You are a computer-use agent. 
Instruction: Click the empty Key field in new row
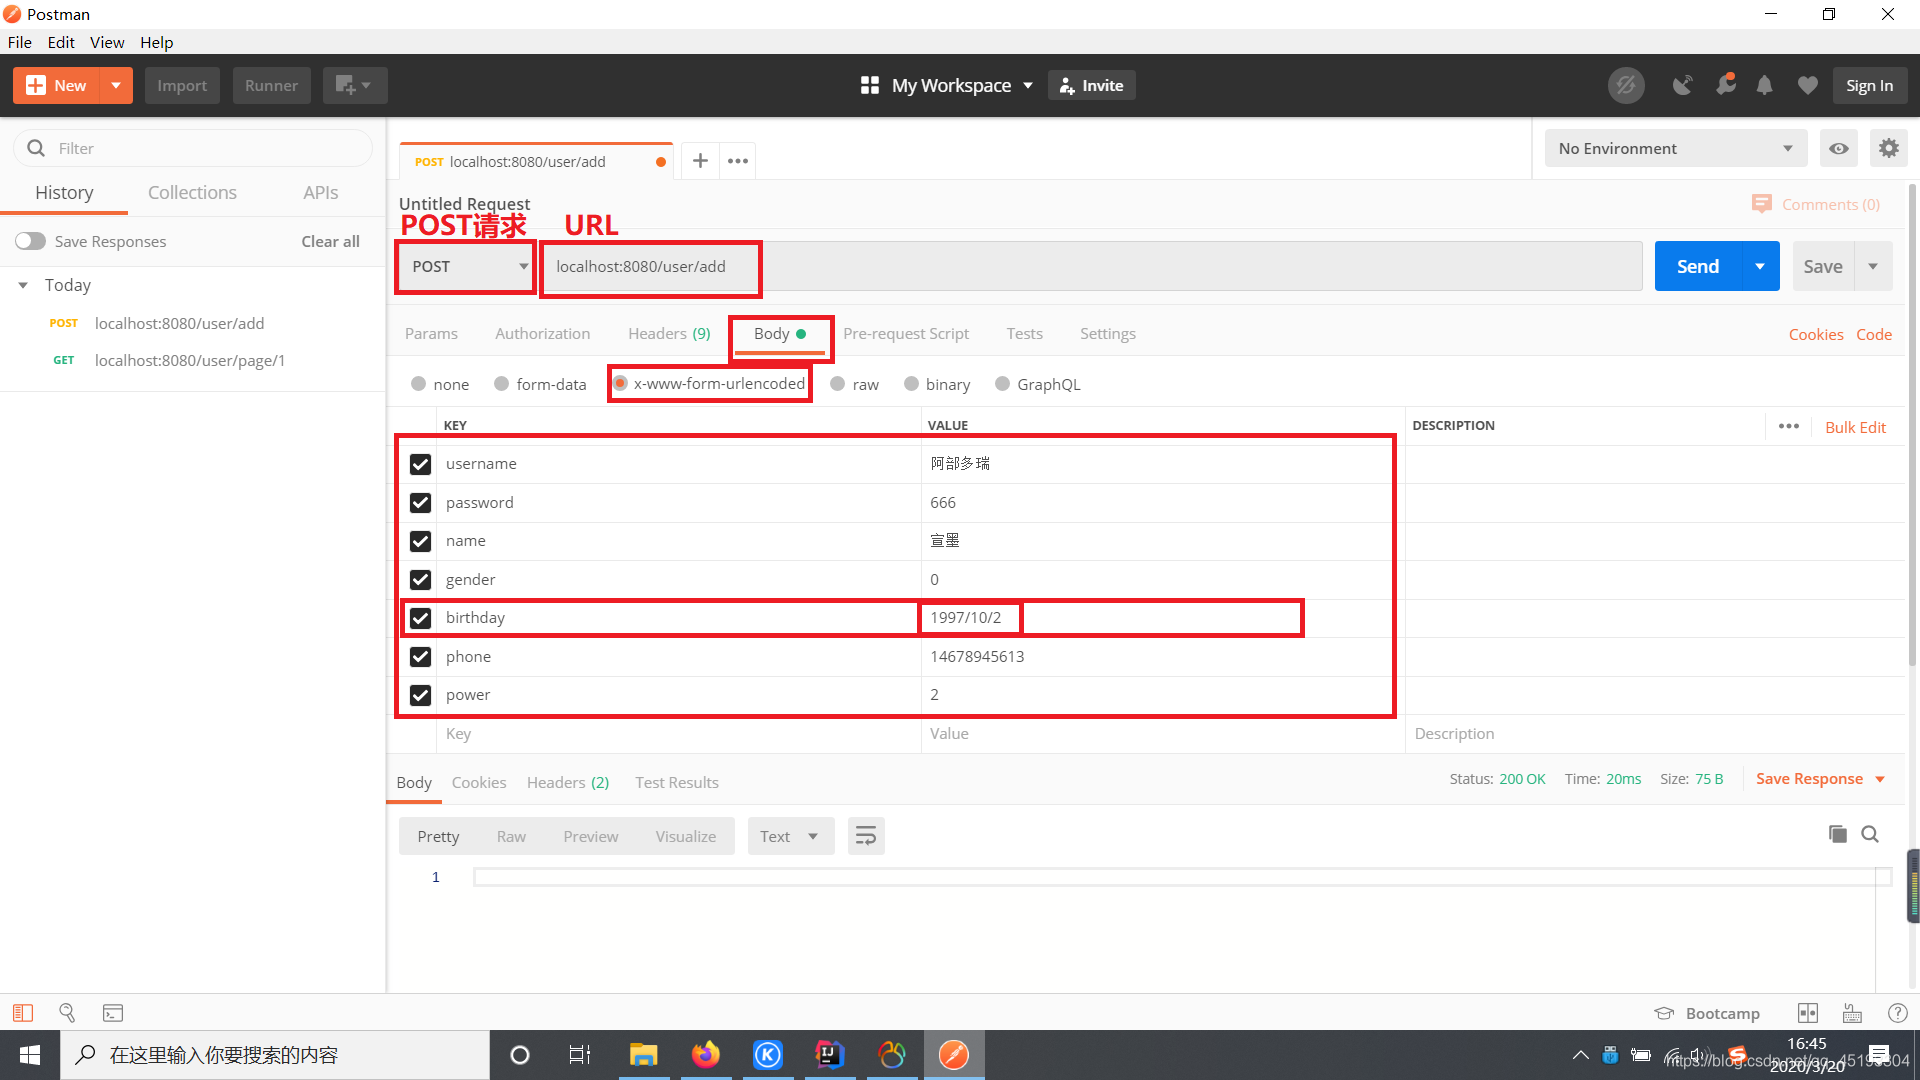point(680,734)
